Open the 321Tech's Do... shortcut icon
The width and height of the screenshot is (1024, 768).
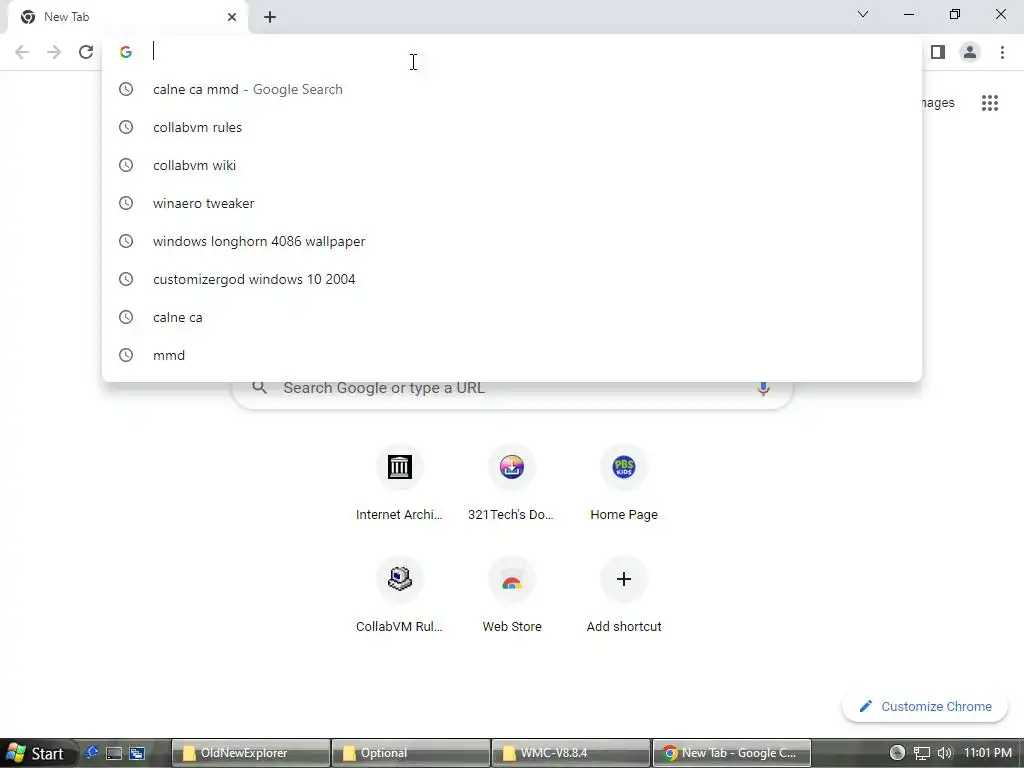pyautogui.click(x=512, y=467)
